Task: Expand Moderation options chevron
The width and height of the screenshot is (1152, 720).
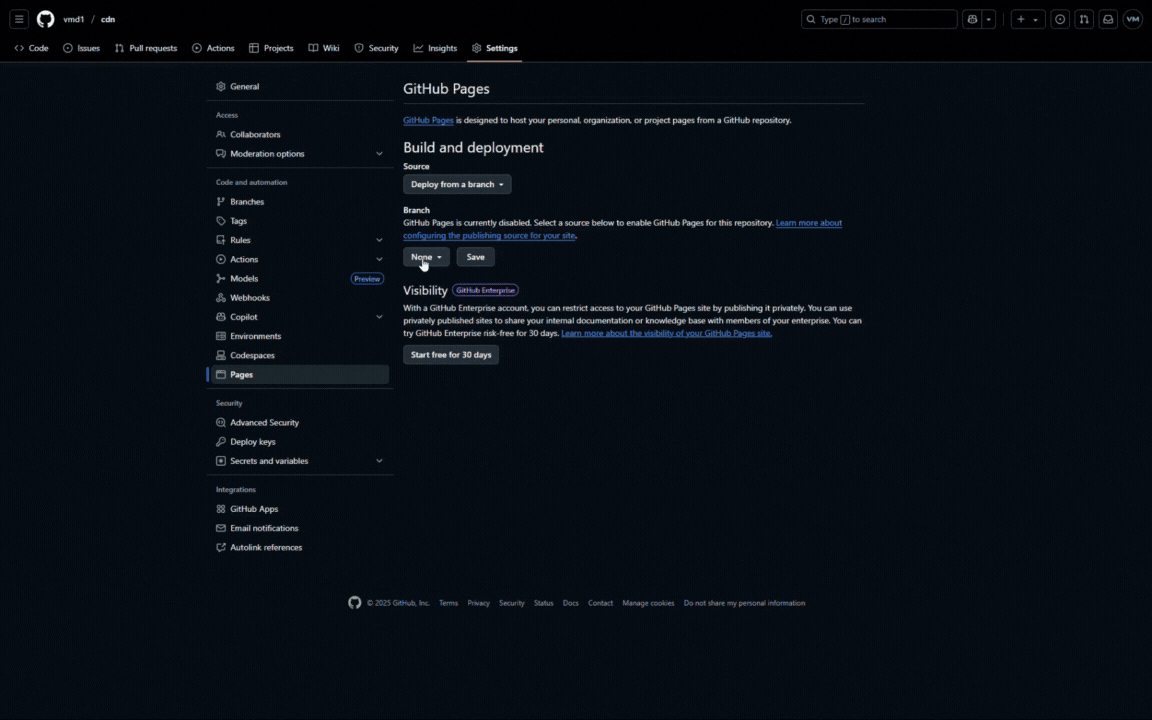Action: 379,154
